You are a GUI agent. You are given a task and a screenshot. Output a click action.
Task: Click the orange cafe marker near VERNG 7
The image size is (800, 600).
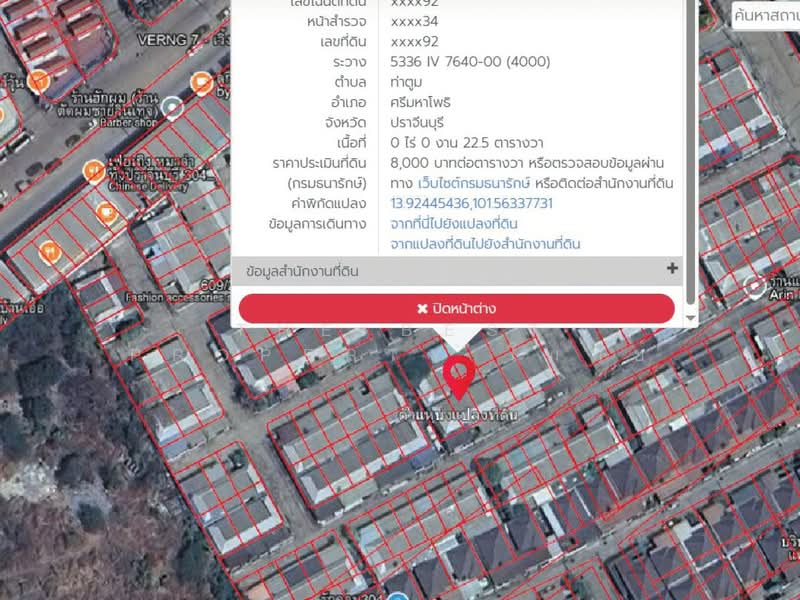pyautogui.click(x=201, y=81)
